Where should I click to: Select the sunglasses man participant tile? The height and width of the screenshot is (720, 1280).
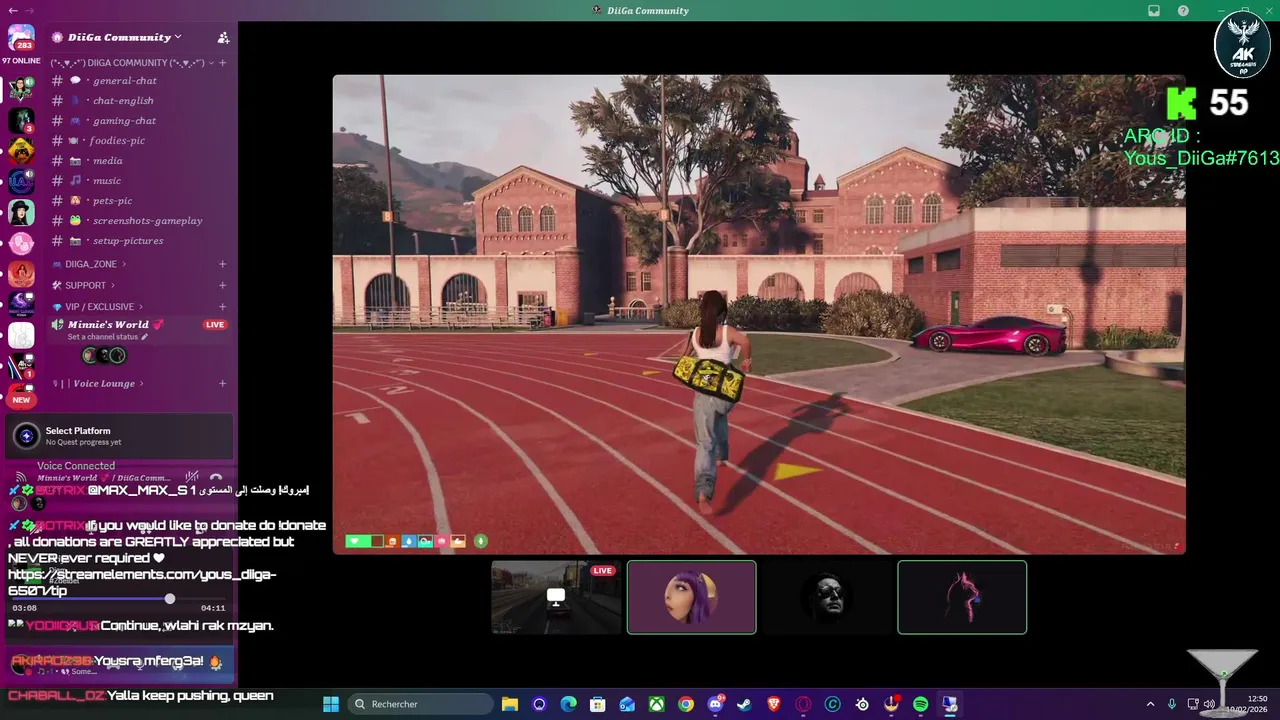[826, 597]
